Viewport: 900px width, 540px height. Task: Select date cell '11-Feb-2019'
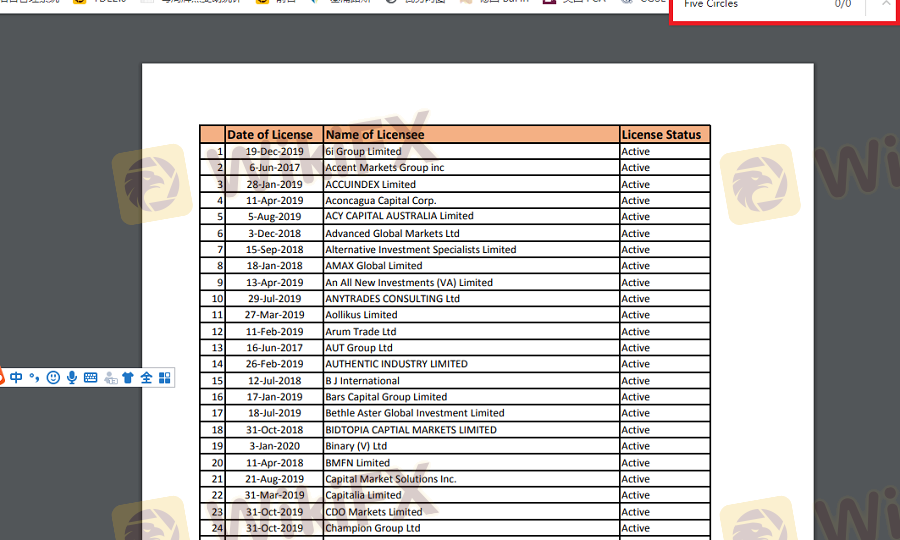(274, 332)
